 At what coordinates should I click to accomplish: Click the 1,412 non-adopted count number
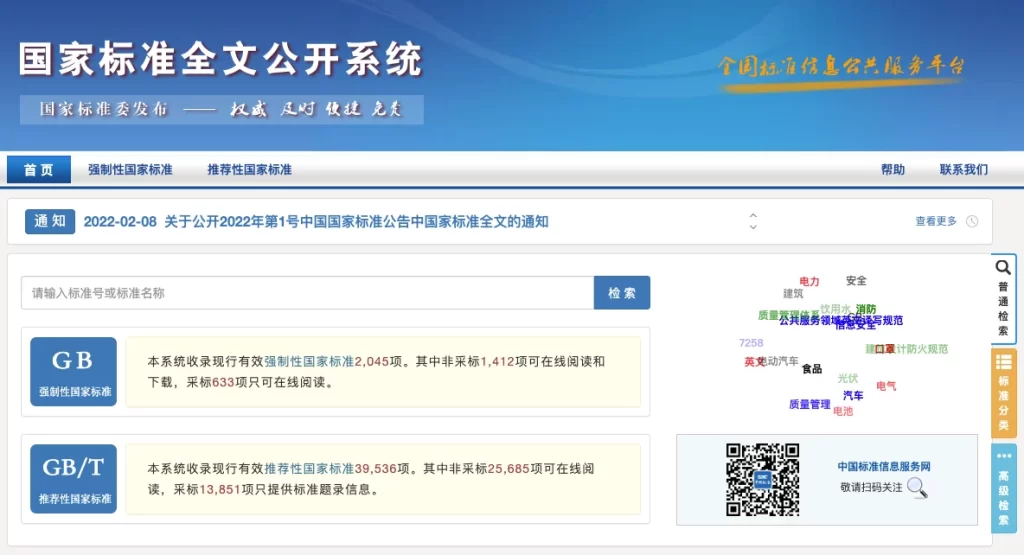pyautogui.click(x=498, y=361)
